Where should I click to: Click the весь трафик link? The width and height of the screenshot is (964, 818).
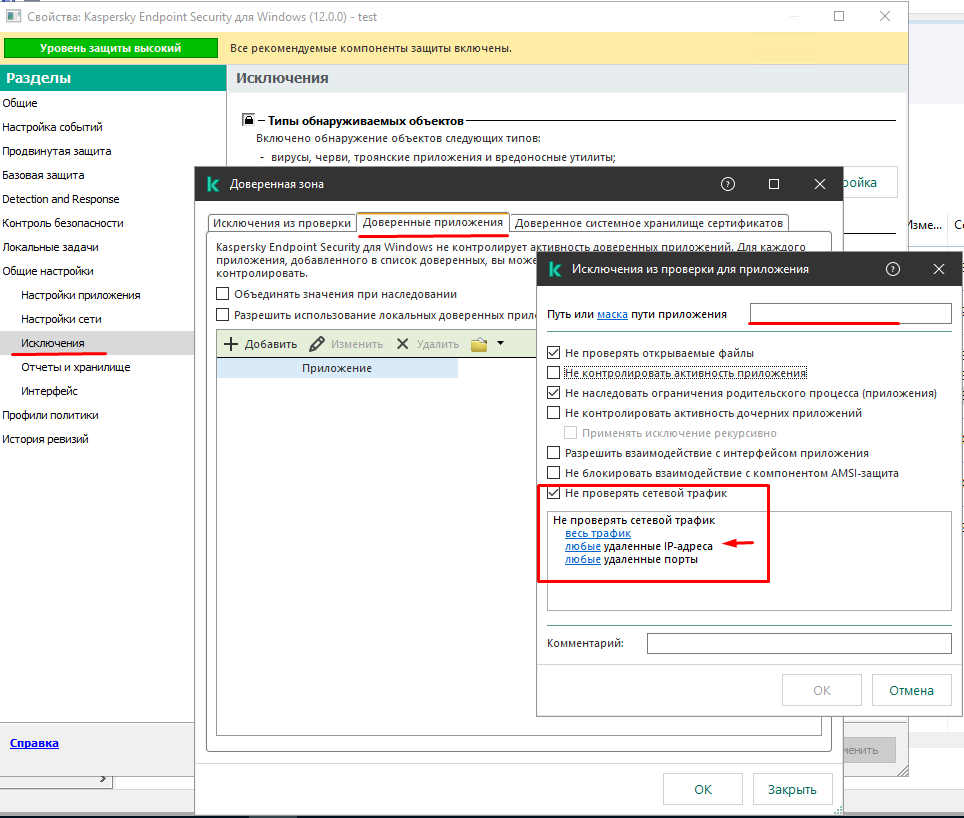pos(598,534)
